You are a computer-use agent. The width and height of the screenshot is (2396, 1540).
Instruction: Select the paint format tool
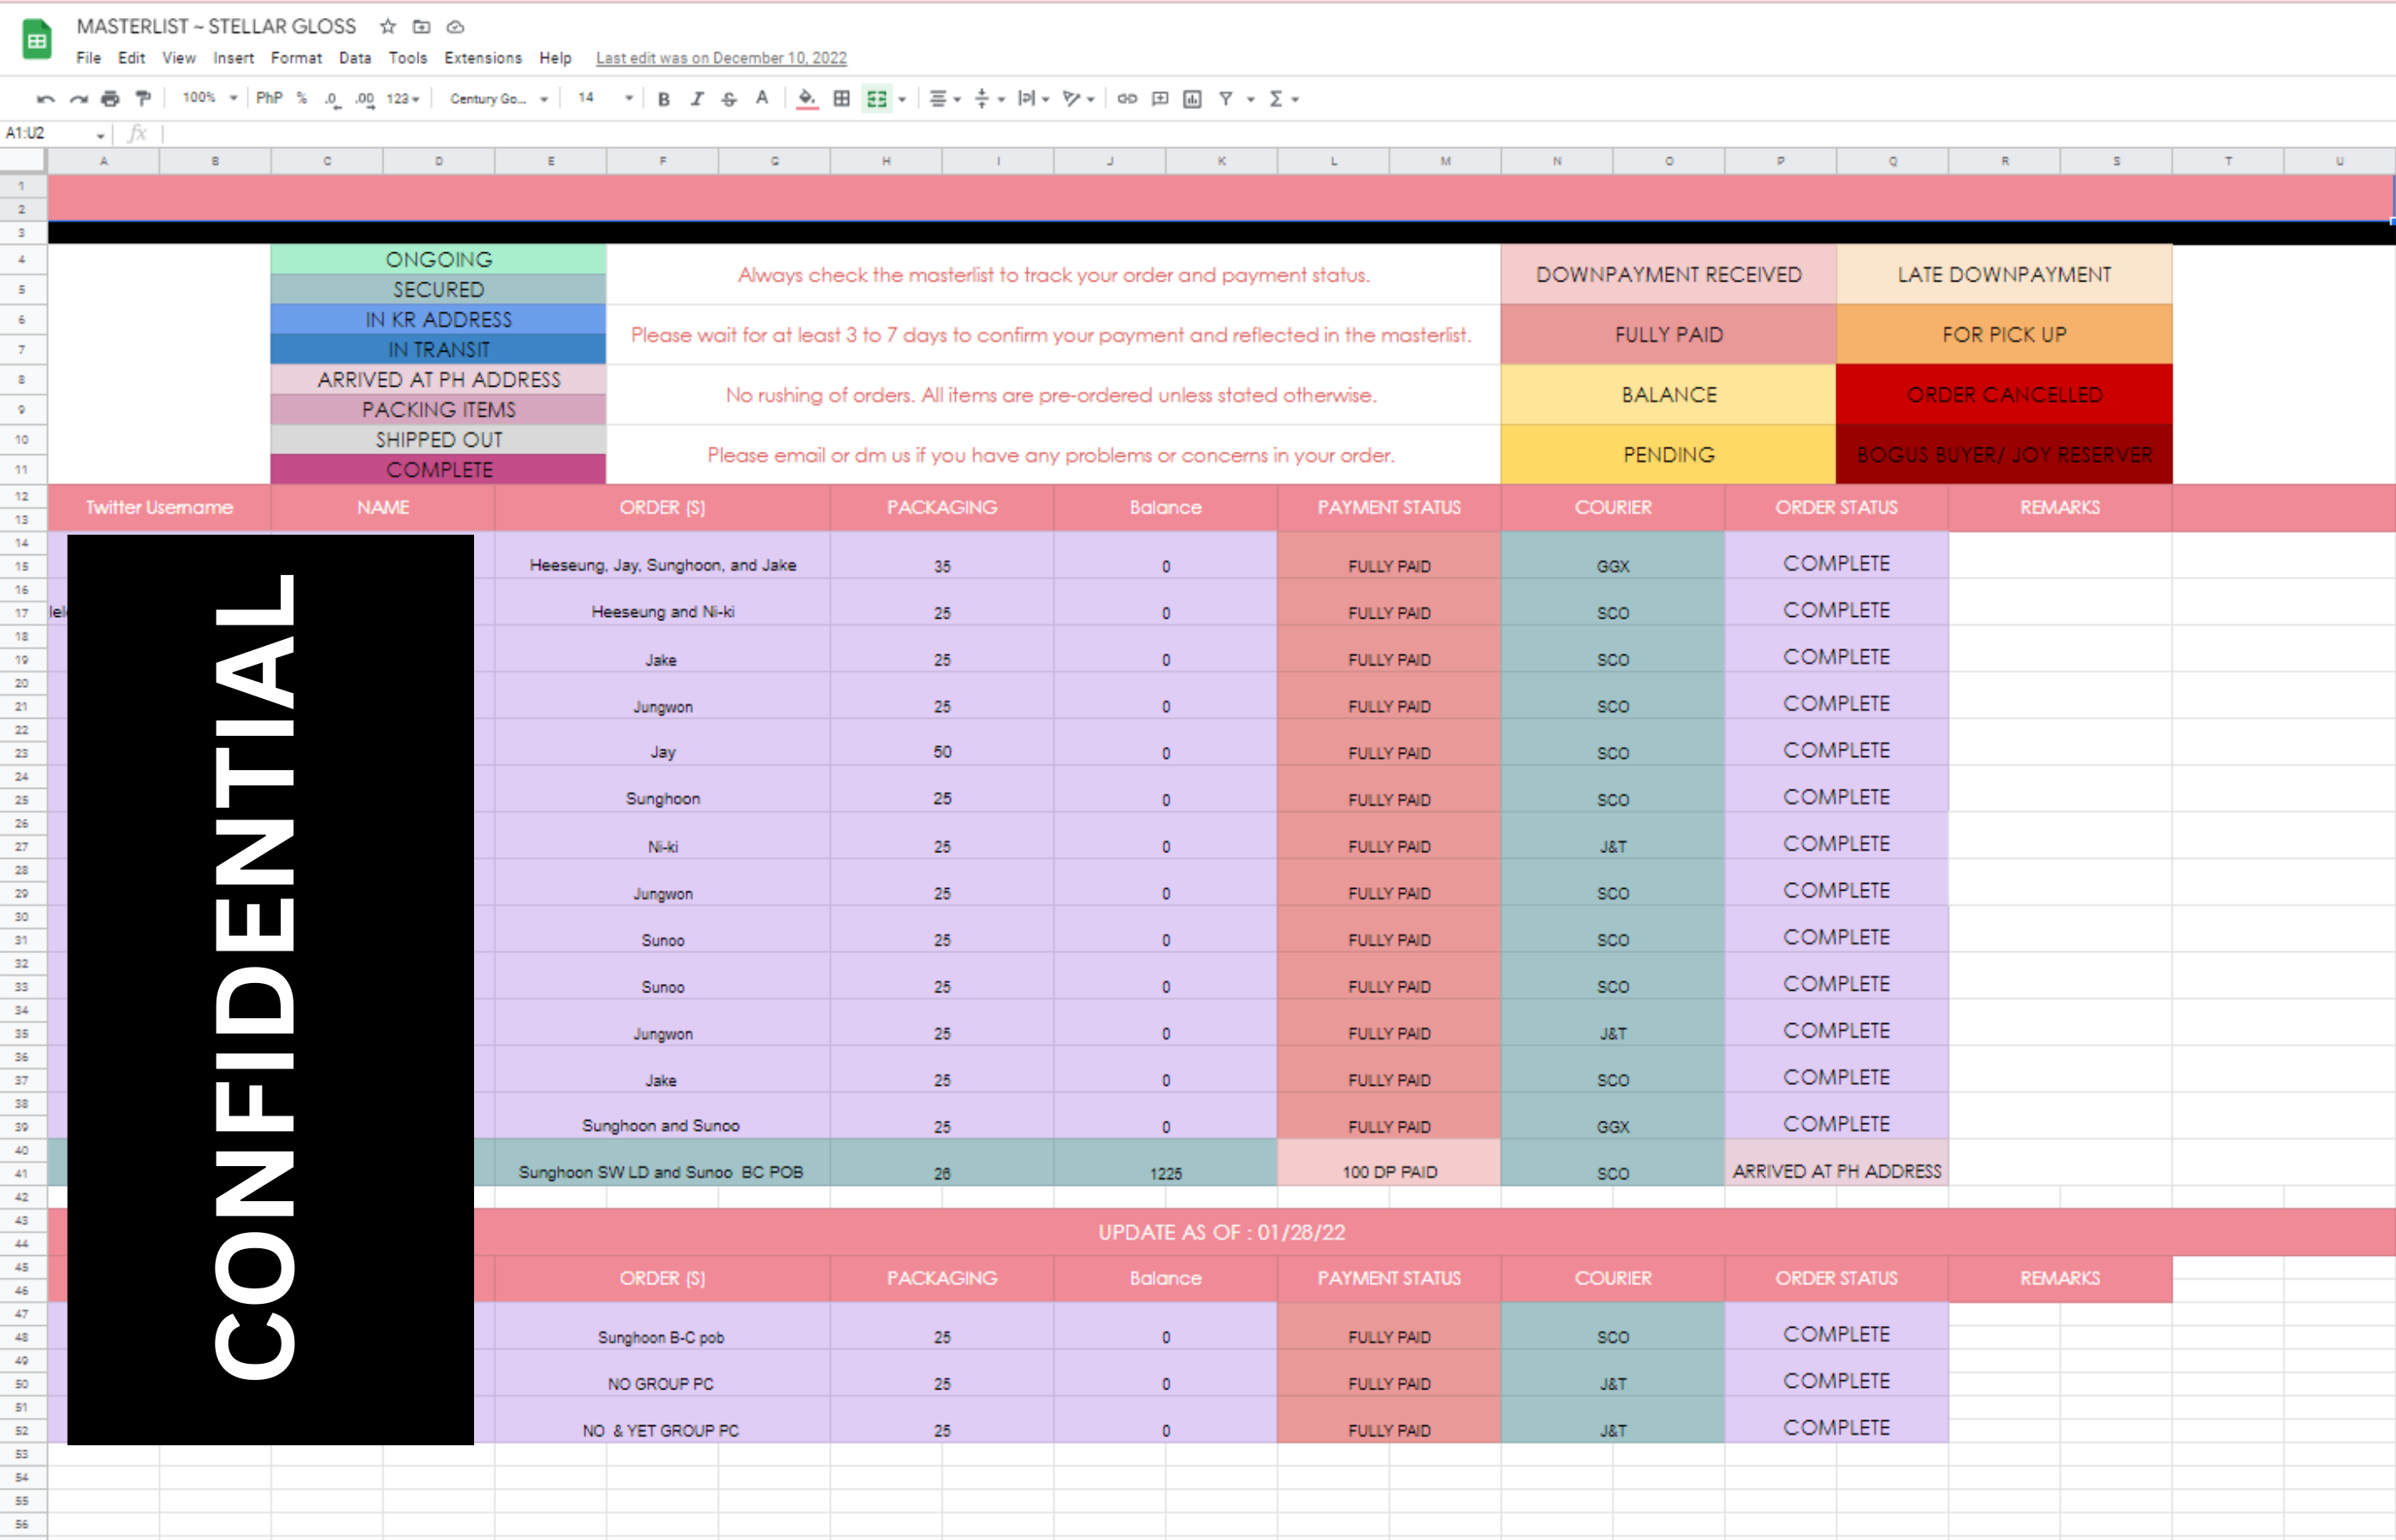143,98
